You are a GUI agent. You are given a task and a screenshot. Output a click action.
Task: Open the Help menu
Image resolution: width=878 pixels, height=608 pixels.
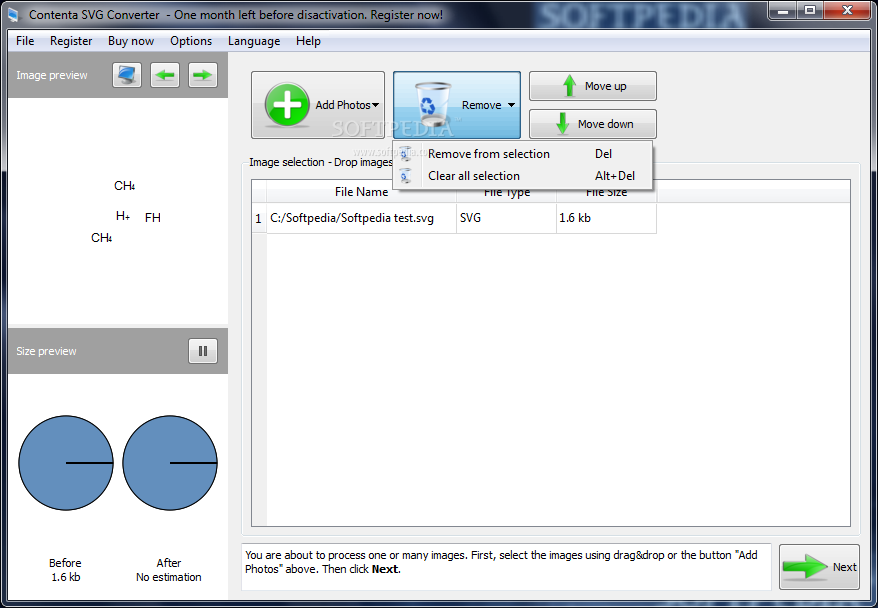[x=309, y=41]
